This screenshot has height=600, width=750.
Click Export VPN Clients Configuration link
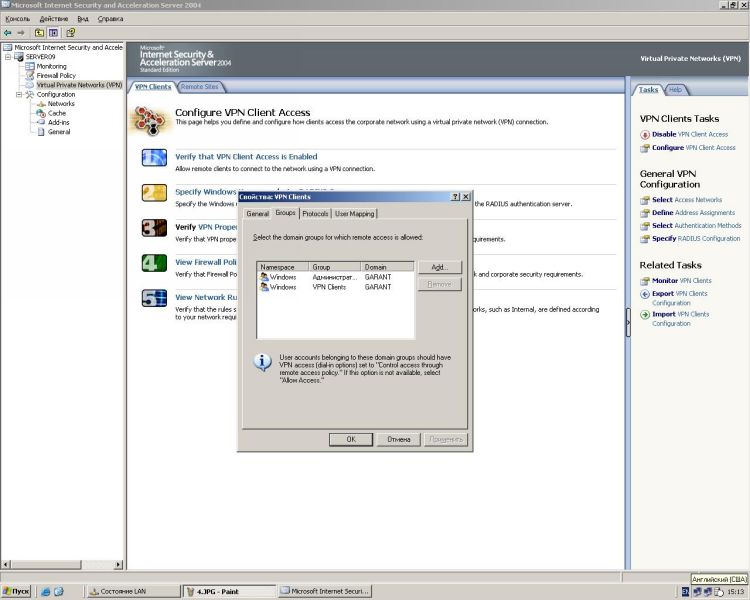[680, 298]
